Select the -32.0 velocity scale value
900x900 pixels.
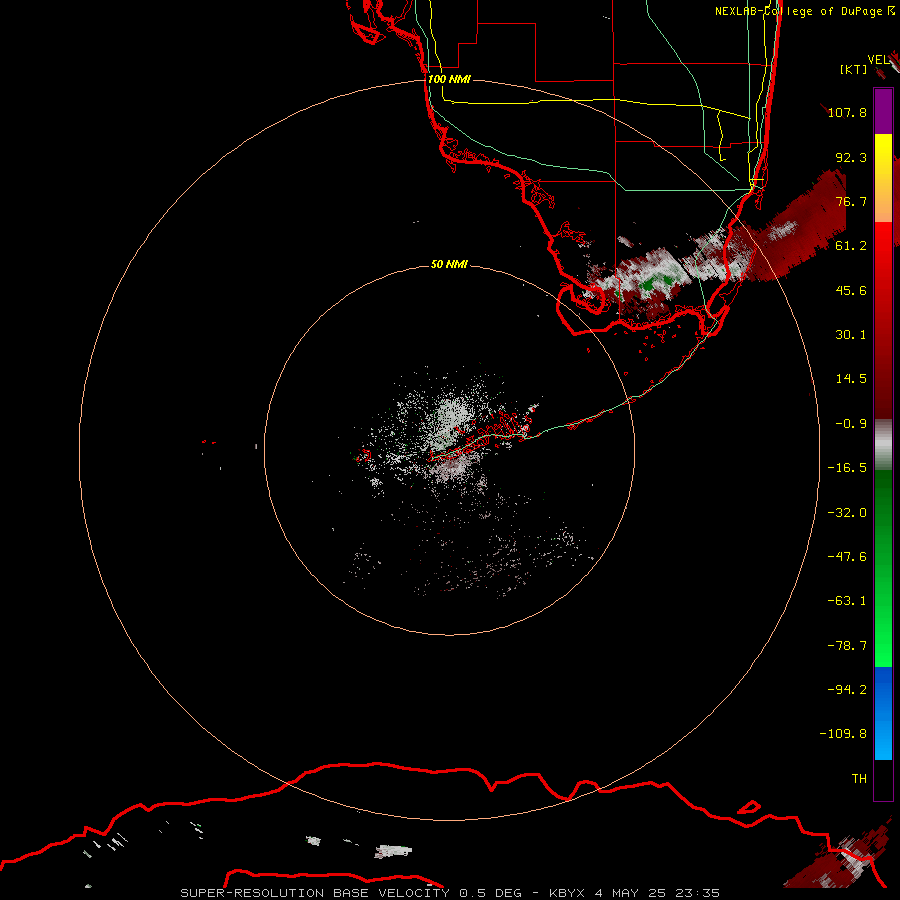pos(847,513)
